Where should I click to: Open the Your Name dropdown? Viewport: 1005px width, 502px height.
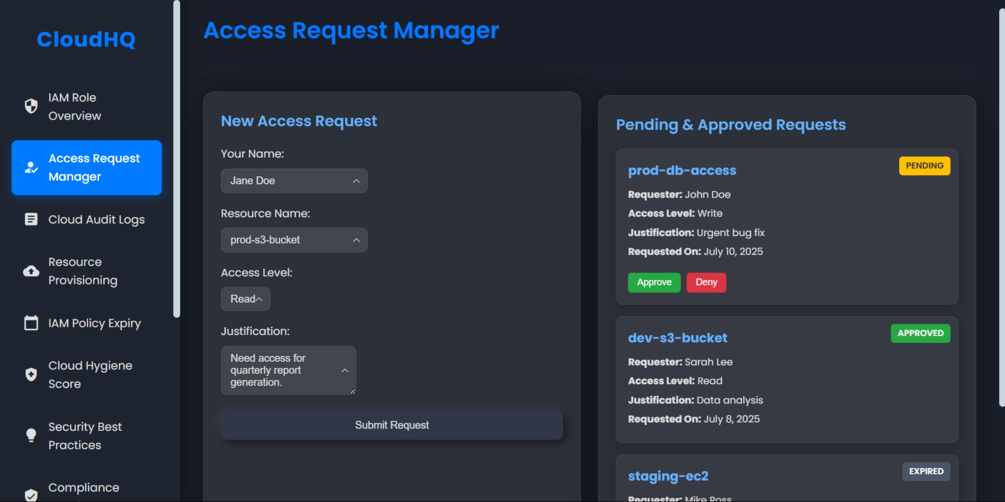(x=294, y=181)
